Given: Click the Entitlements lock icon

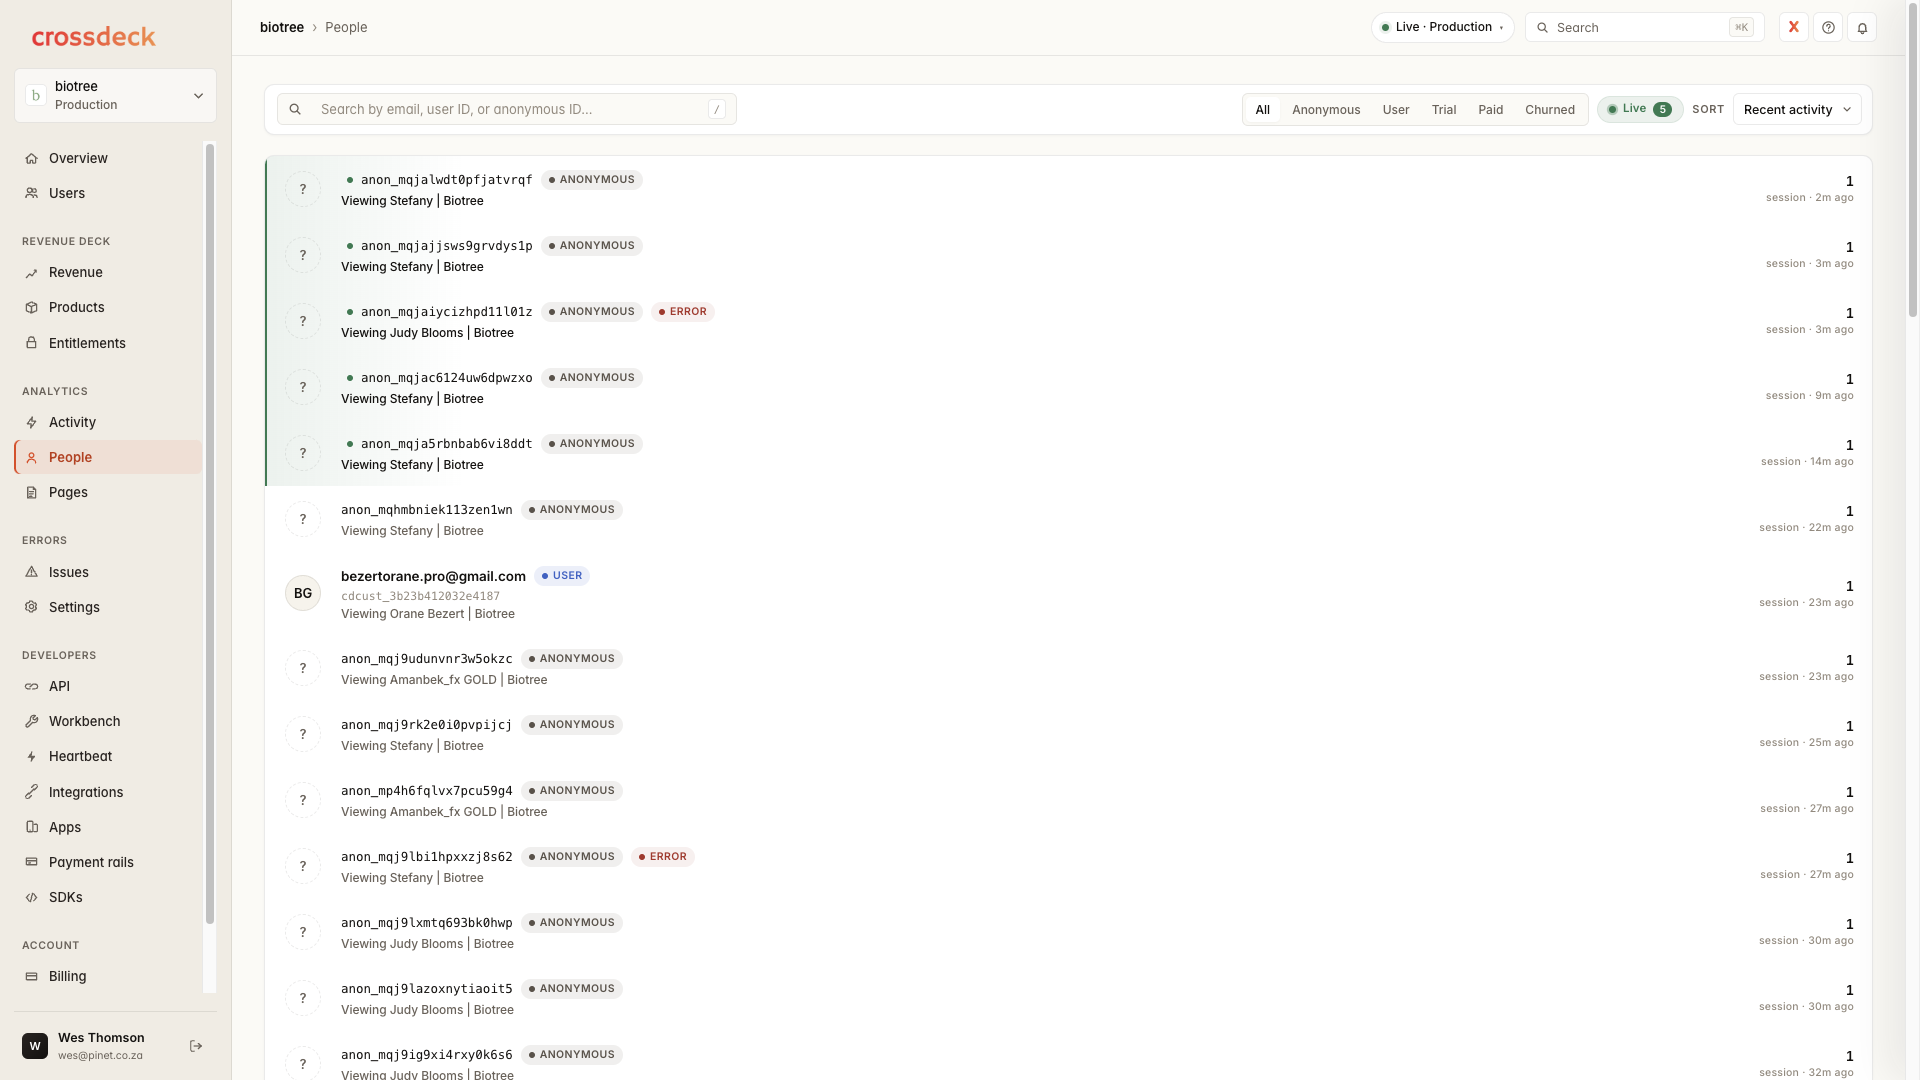Looking at the screenshot, I should pos(32,343).
